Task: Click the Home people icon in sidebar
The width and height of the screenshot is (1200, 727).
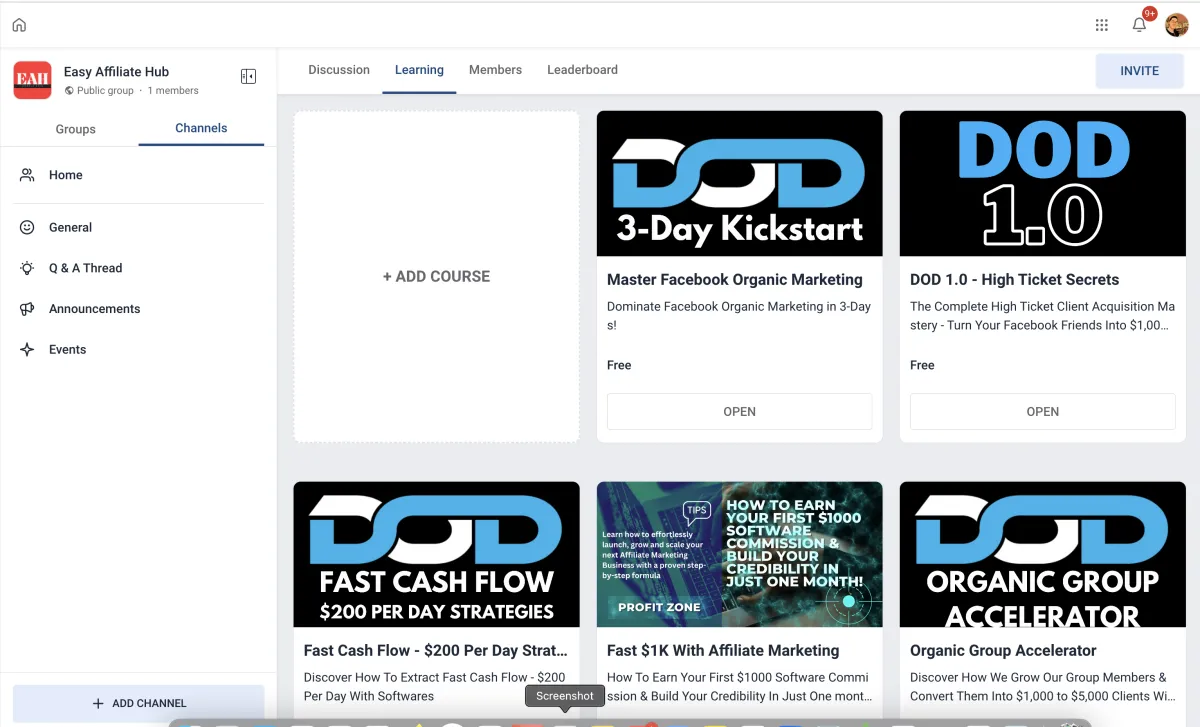Action: (27, 175)
